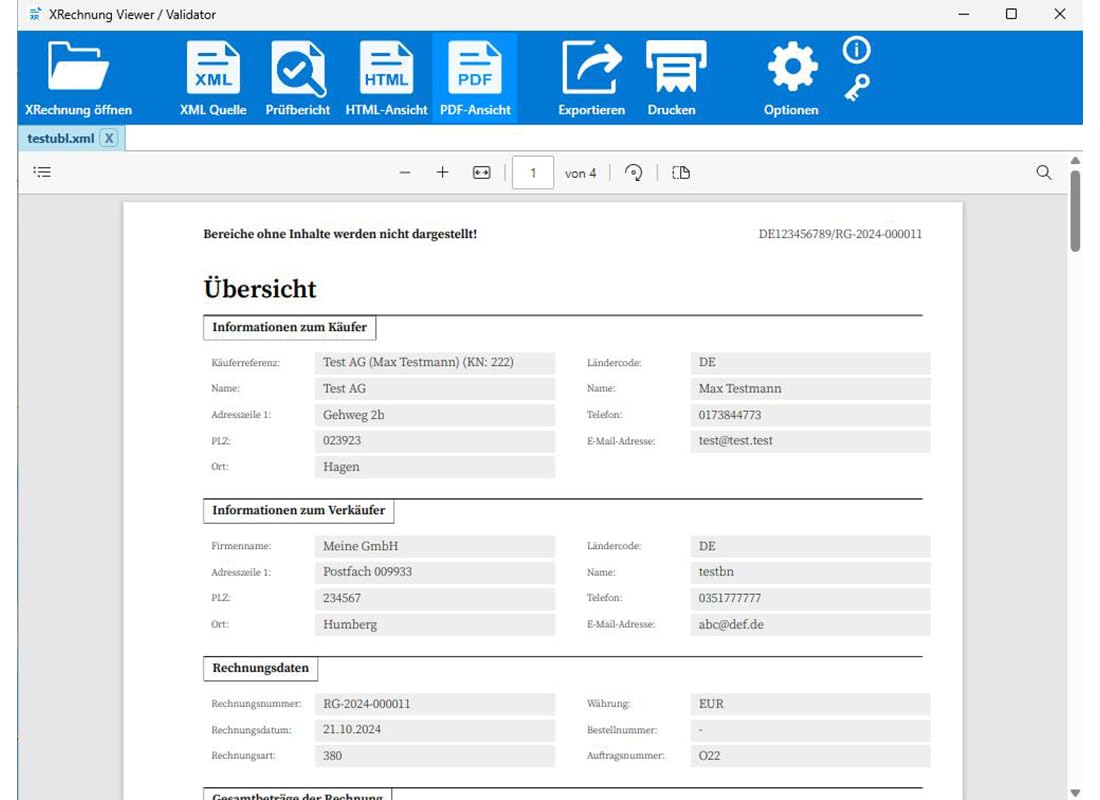
Task: Close the testubl.xml tab
Action: tap(109, 138)
